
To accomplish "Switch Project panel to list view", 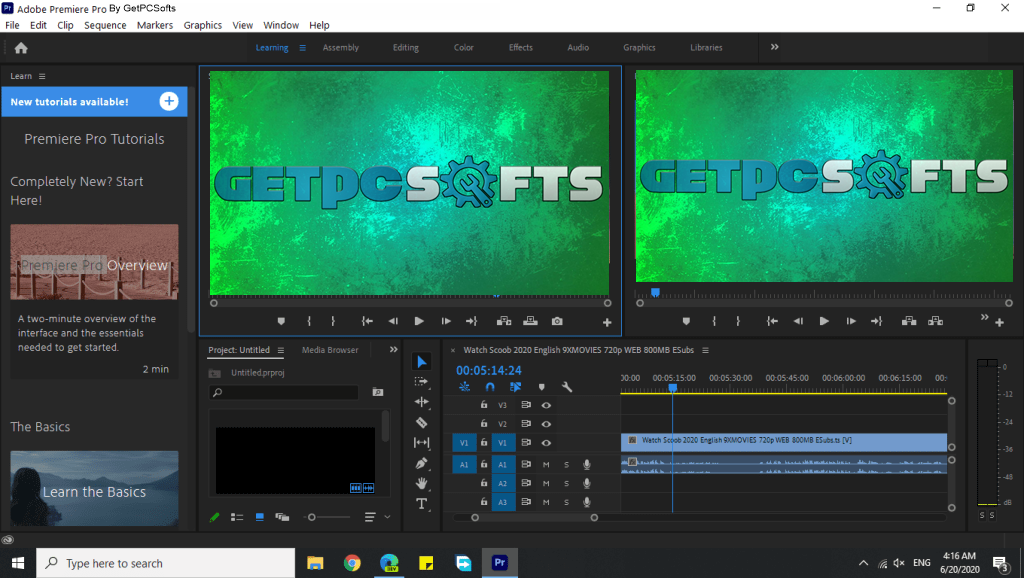I will (237, 517).
